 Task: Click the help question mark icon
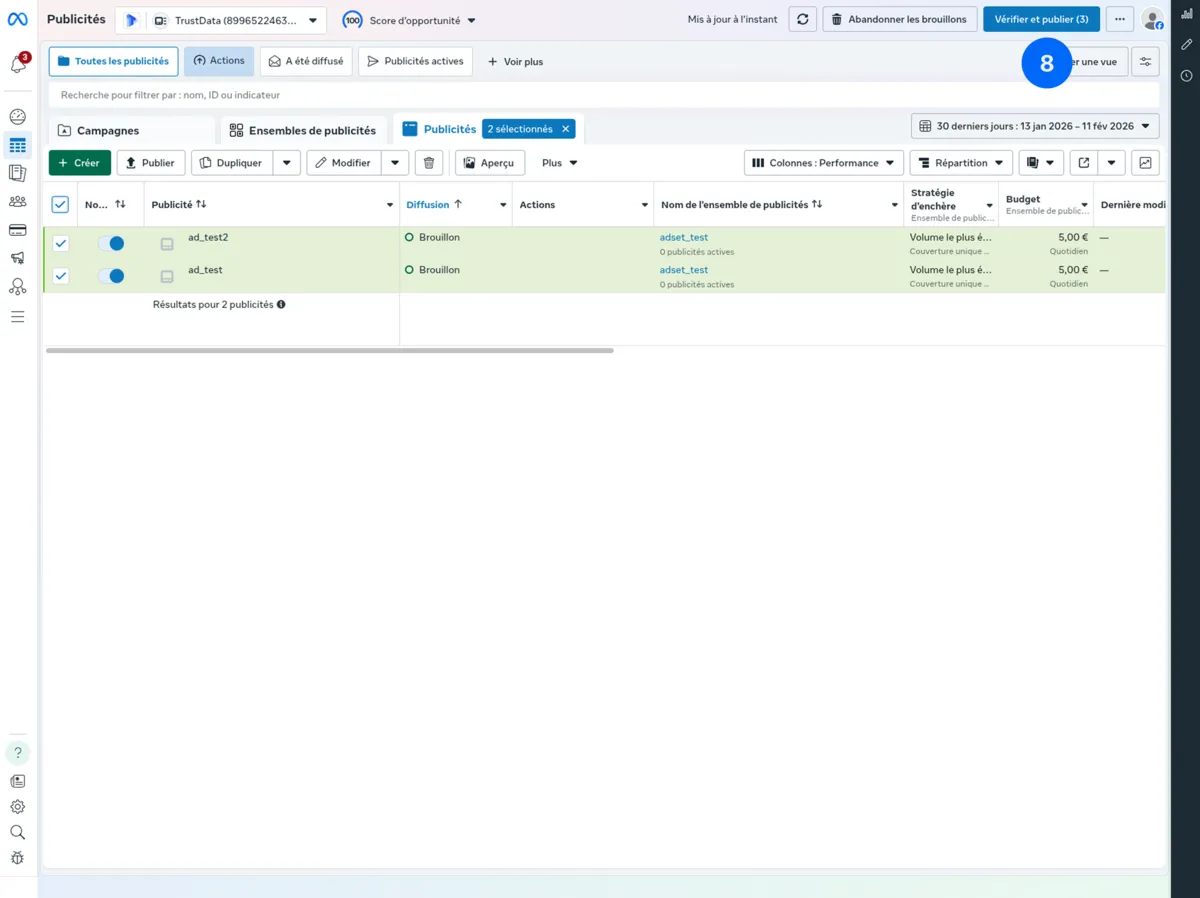pyautogui.click(x=18, y=752)
